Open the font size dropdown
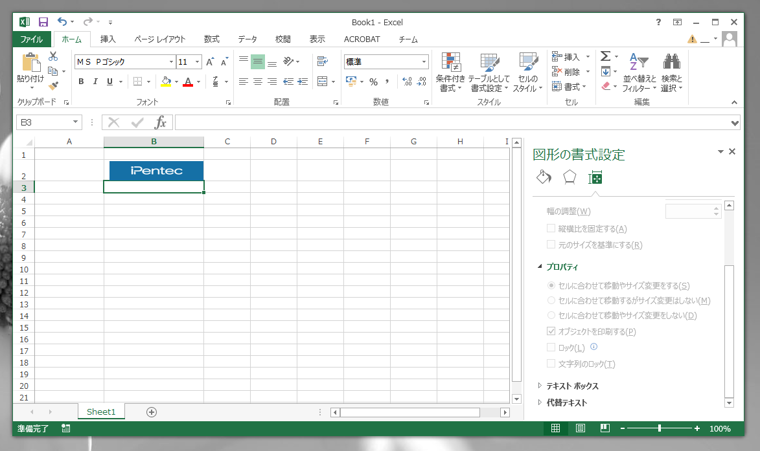Screen dimensions: 760x451 (x=197, y=62)
